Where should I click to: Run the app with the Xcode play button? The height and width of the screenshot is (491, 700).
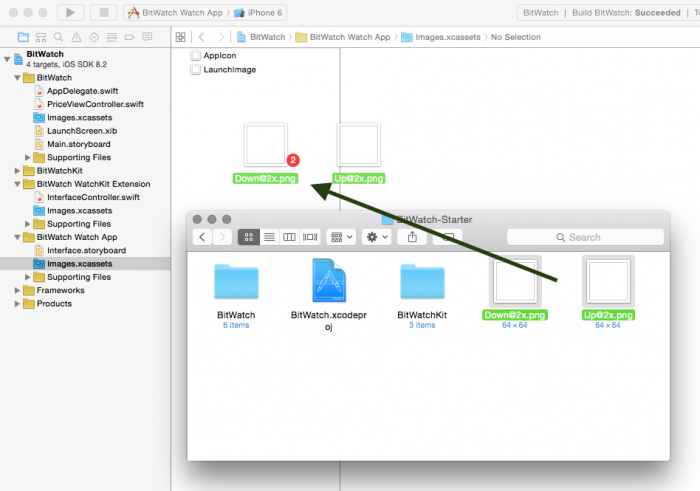[70, 12]
